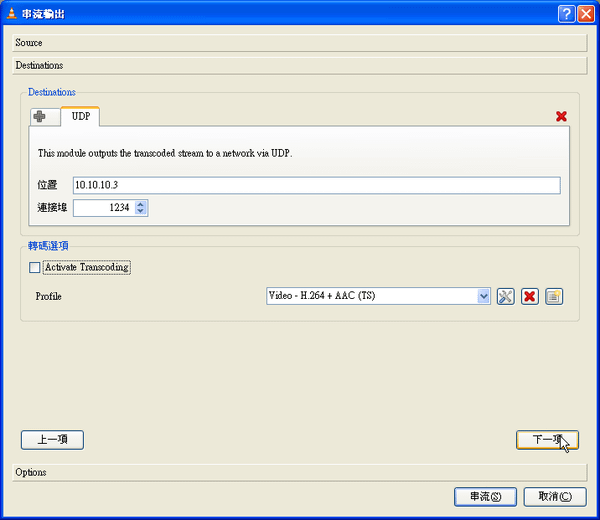Select the UDP destination tab
600x520 pixels.
point(80,116)
